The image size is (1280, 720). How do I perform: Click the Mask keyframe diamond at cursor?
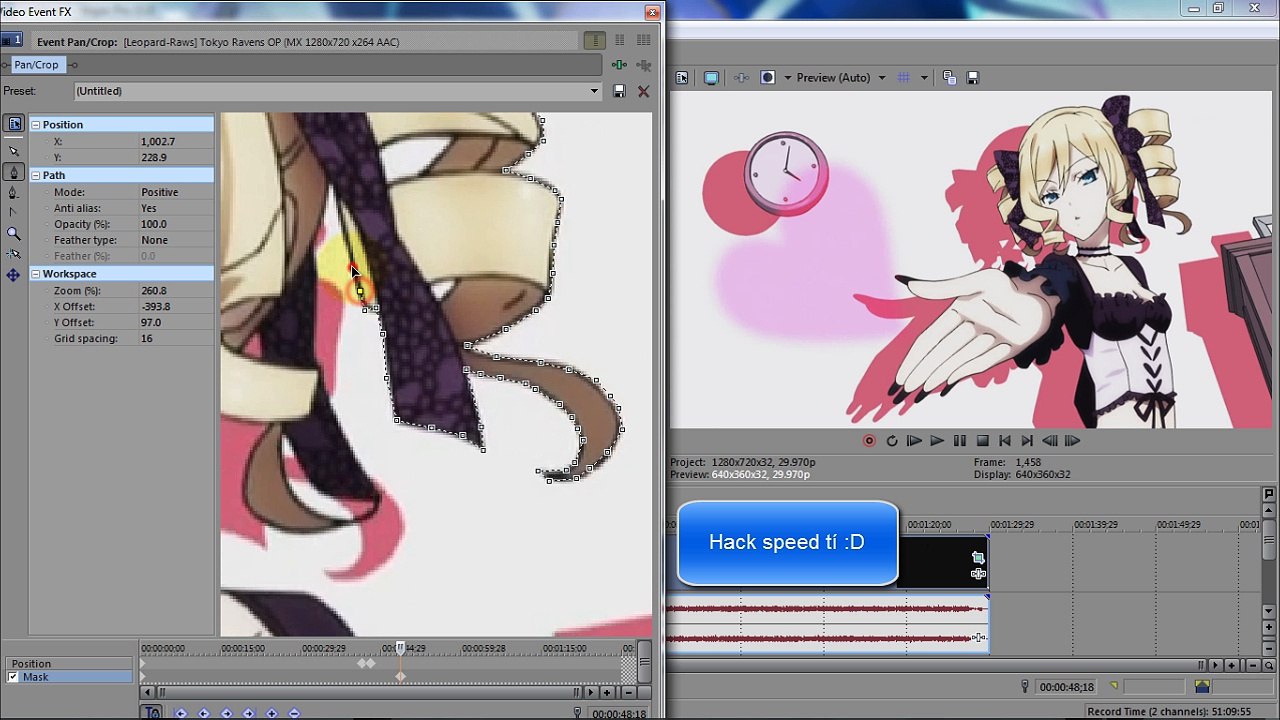[400, 677]
